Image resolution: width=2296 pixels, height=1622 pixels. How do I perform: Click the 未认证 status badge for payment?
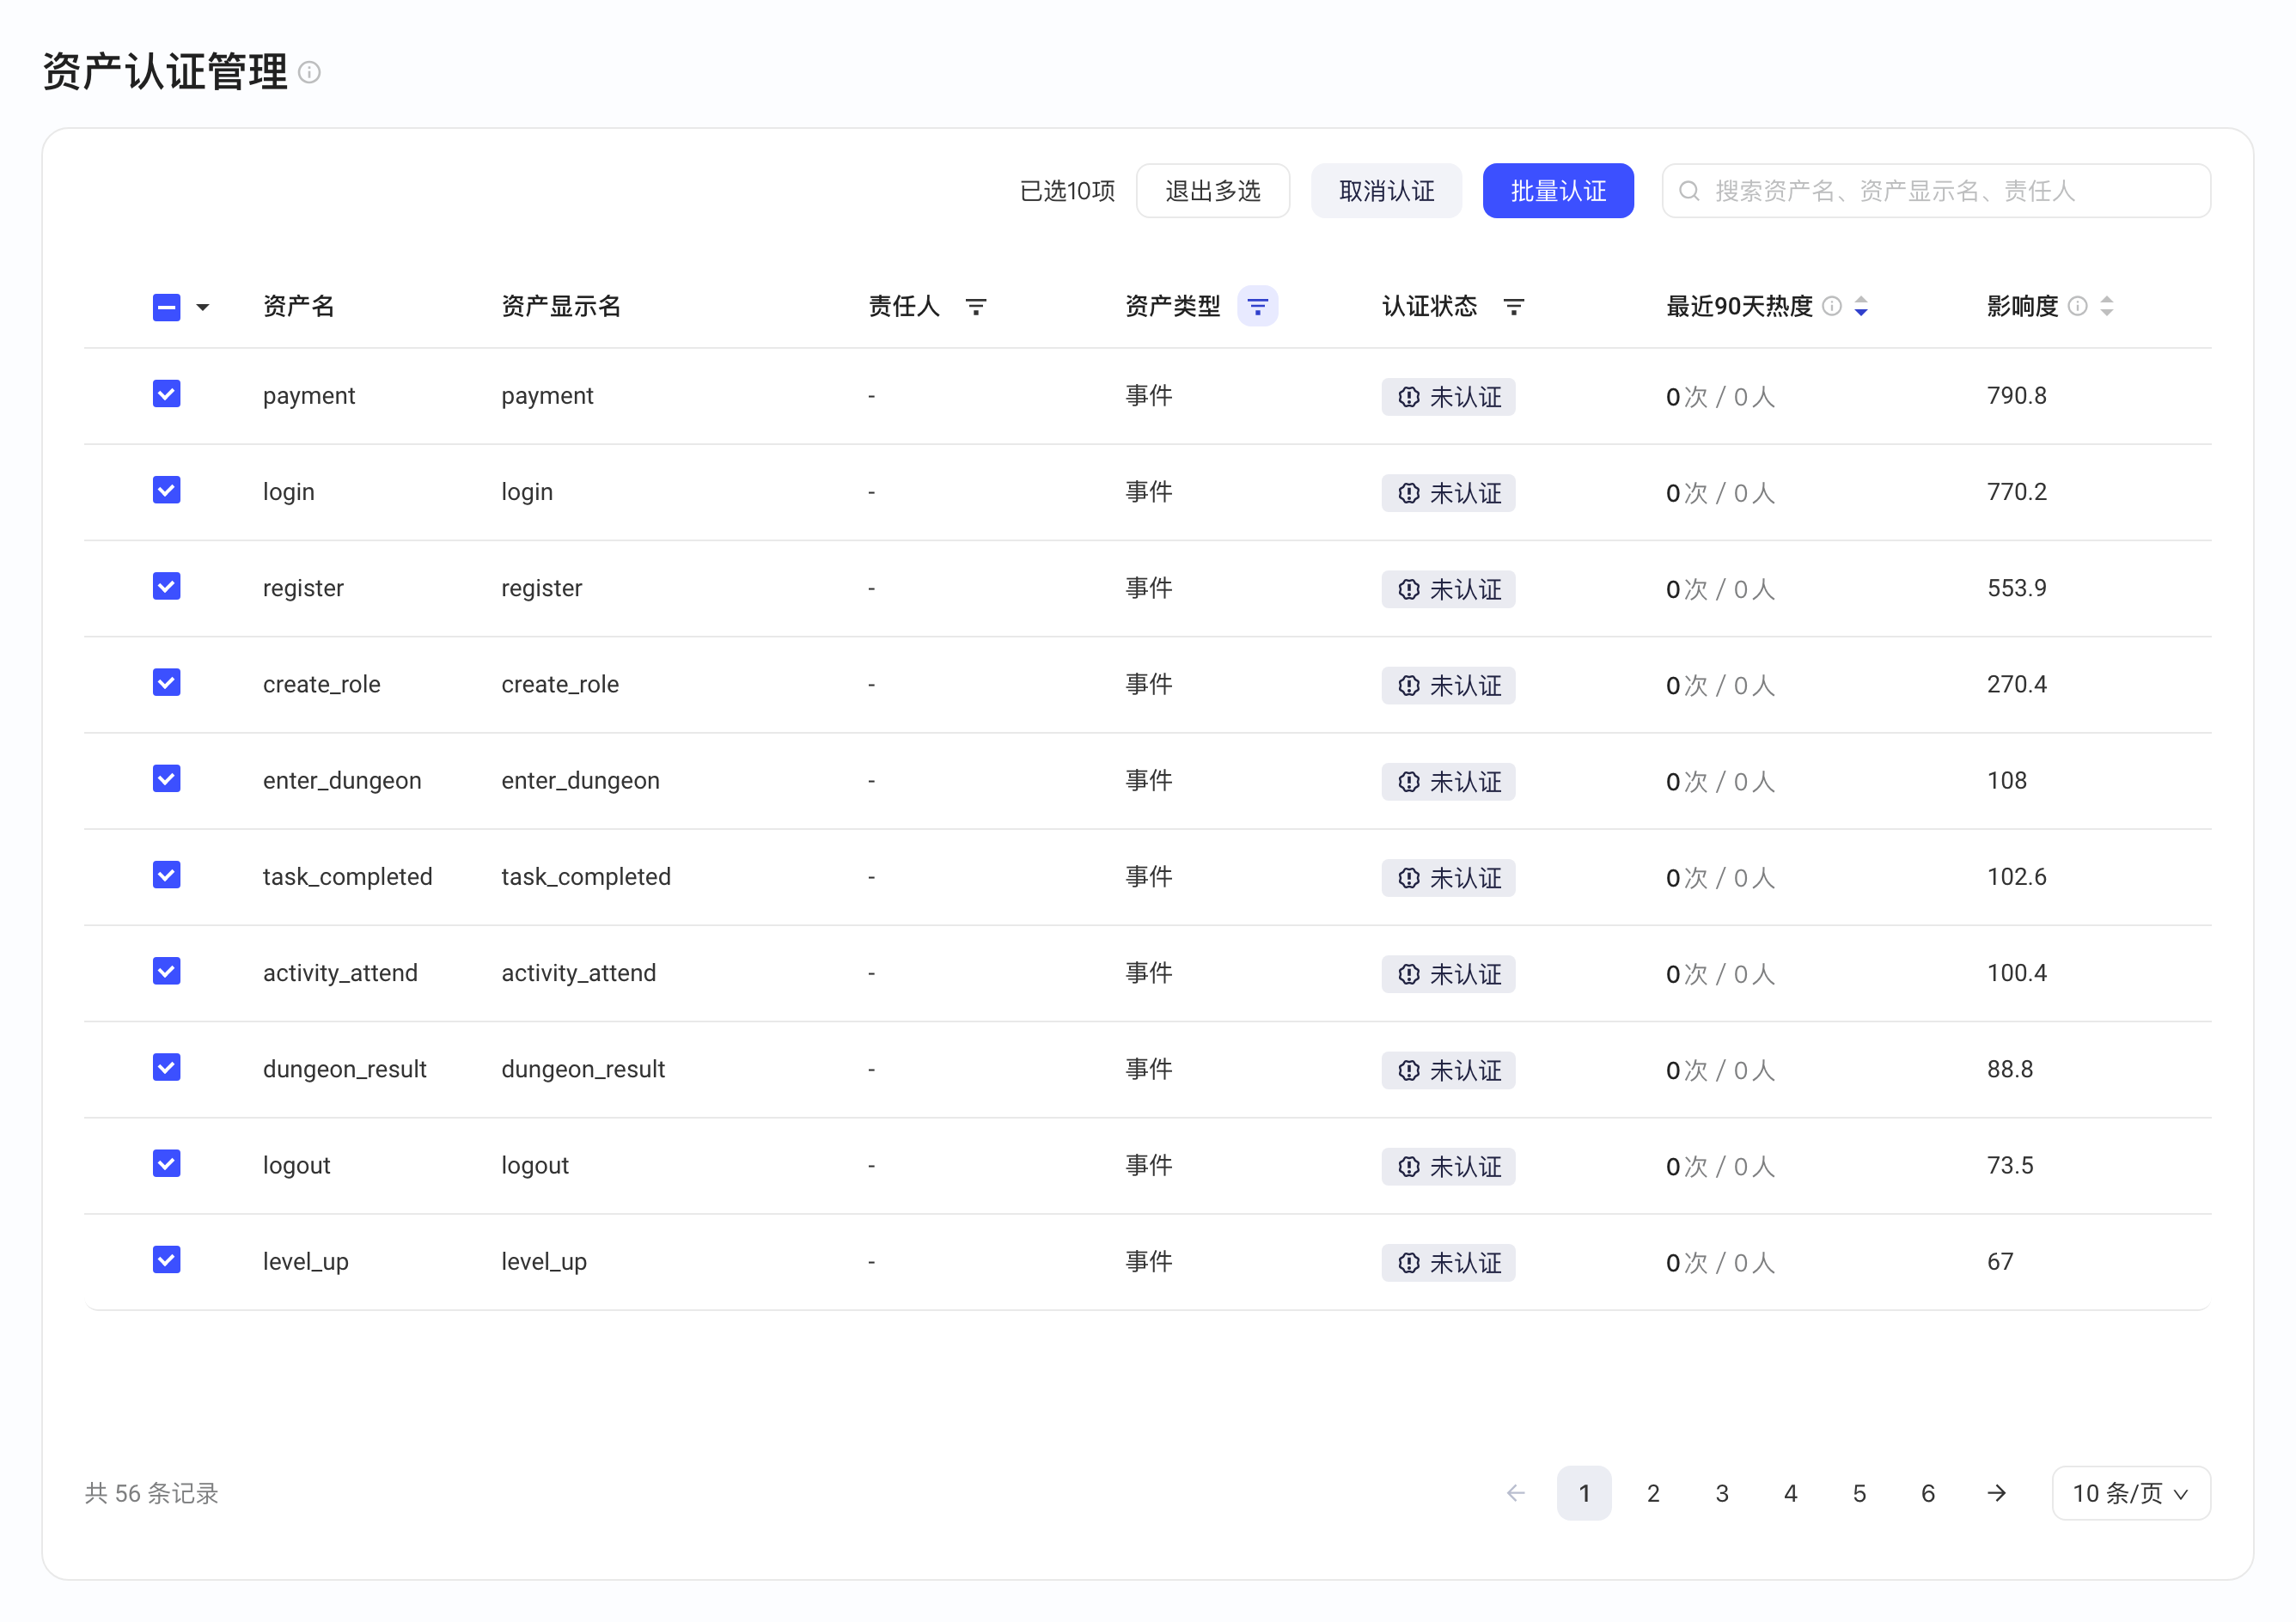[1448, 397]
